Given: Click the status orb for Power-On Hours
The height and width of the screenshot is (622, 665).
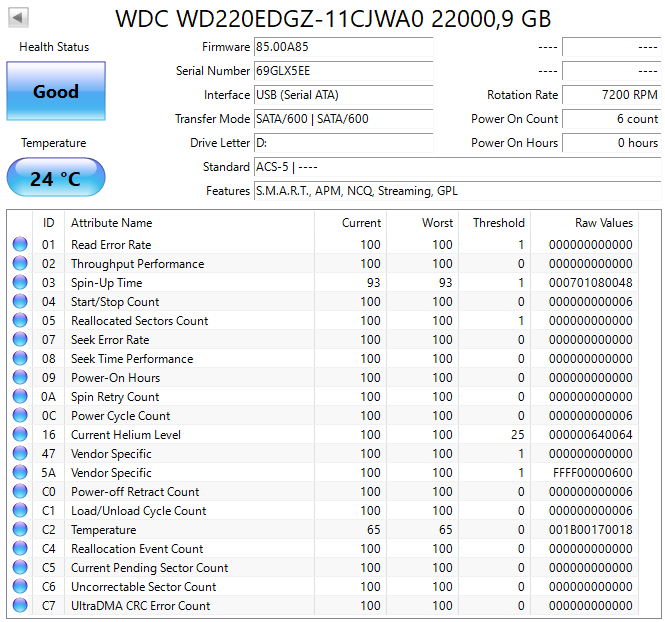Looking at the screenshot, I should pyautogui.click(x=20, y=377).
